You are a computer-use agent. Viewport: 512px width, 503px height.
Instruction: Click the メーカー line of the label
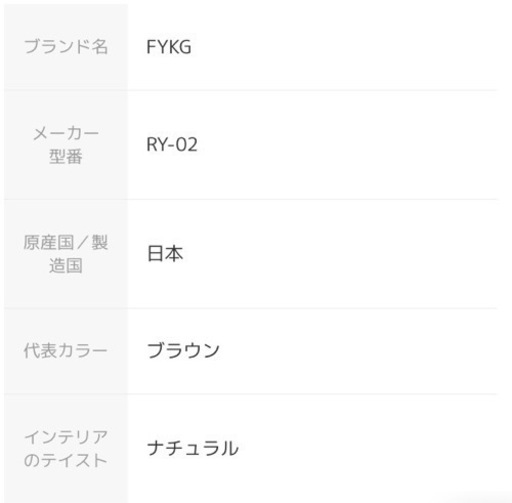[x=66, y=134]
